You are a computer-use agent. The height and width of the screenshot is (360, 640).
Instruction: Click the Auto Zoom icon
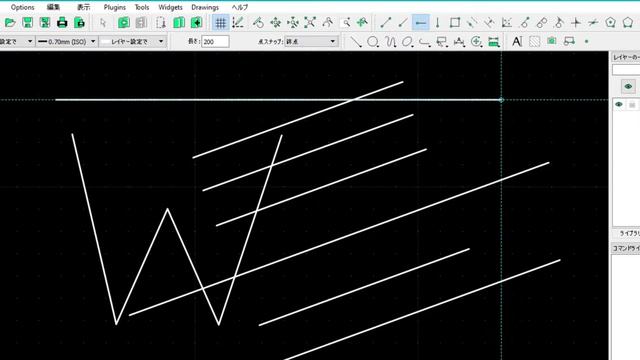click(x=310, y=22)
